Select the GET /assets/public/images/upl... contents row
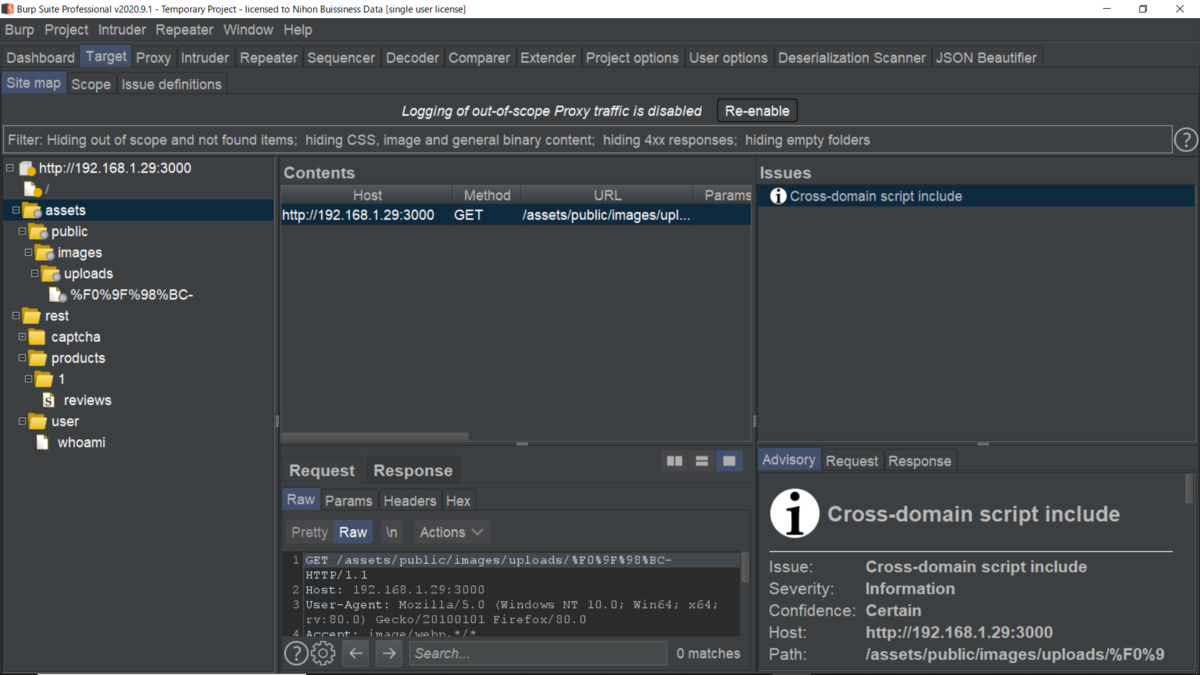The image size is (1200, 675). [x=515, y=215]
